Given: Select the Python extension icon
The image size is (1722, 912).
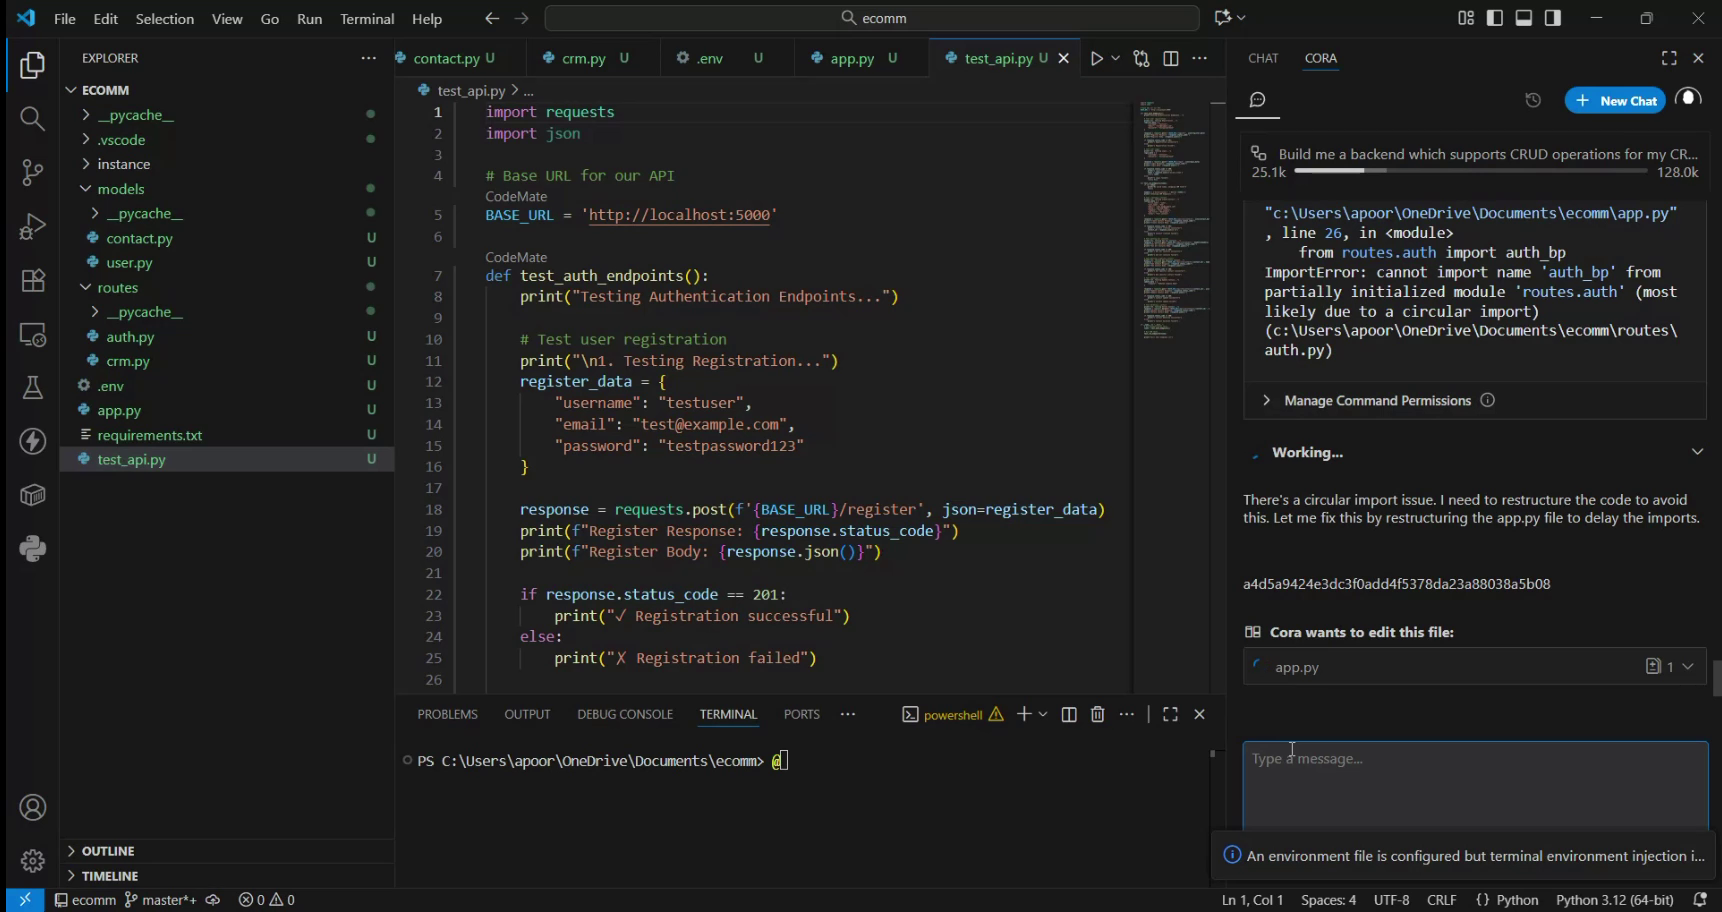Looking at the screenshot, I should click(x=32, y=548).
